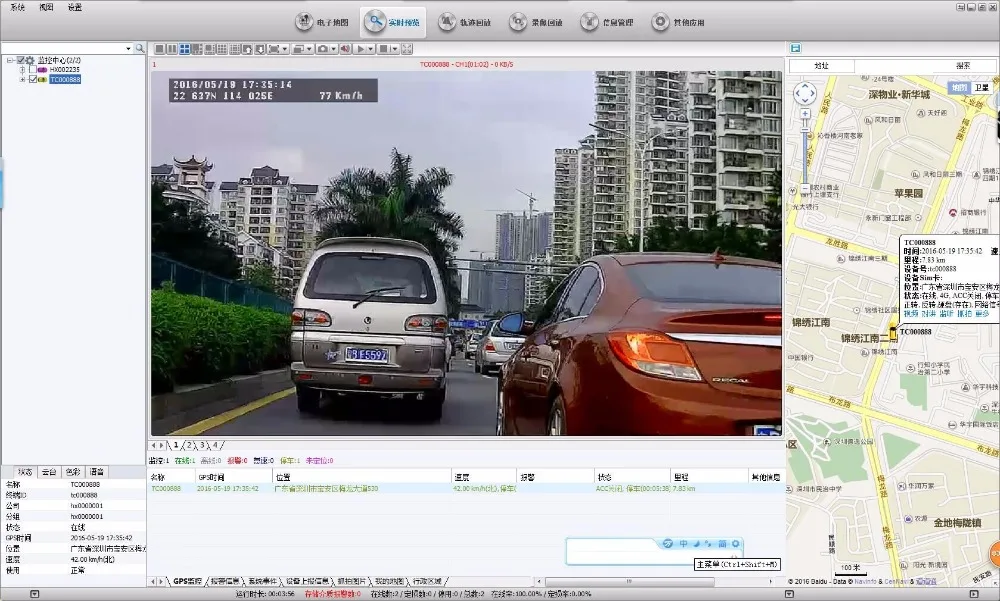
Task: Open the play button dropdown arrow
Action: (x=371, y=49)
